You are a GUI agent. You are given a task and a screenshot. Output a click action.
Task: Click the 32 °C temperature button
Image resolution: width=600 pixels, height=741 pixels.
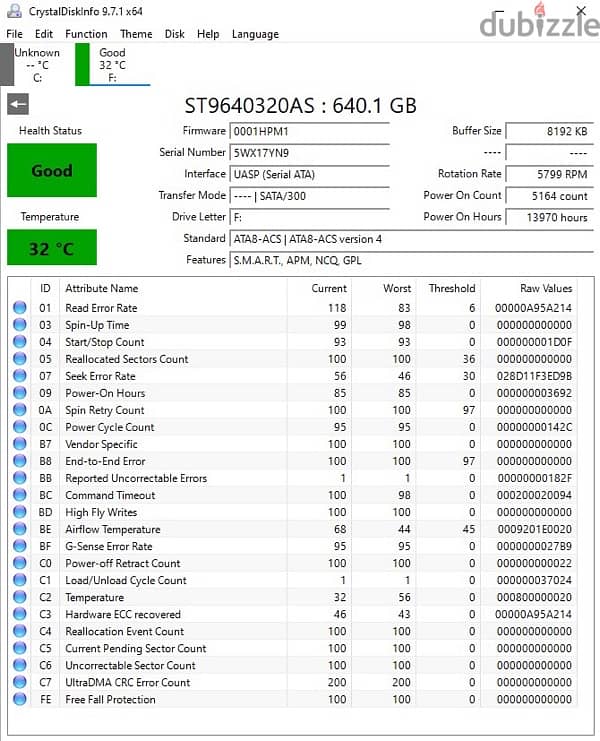(52, 248)
